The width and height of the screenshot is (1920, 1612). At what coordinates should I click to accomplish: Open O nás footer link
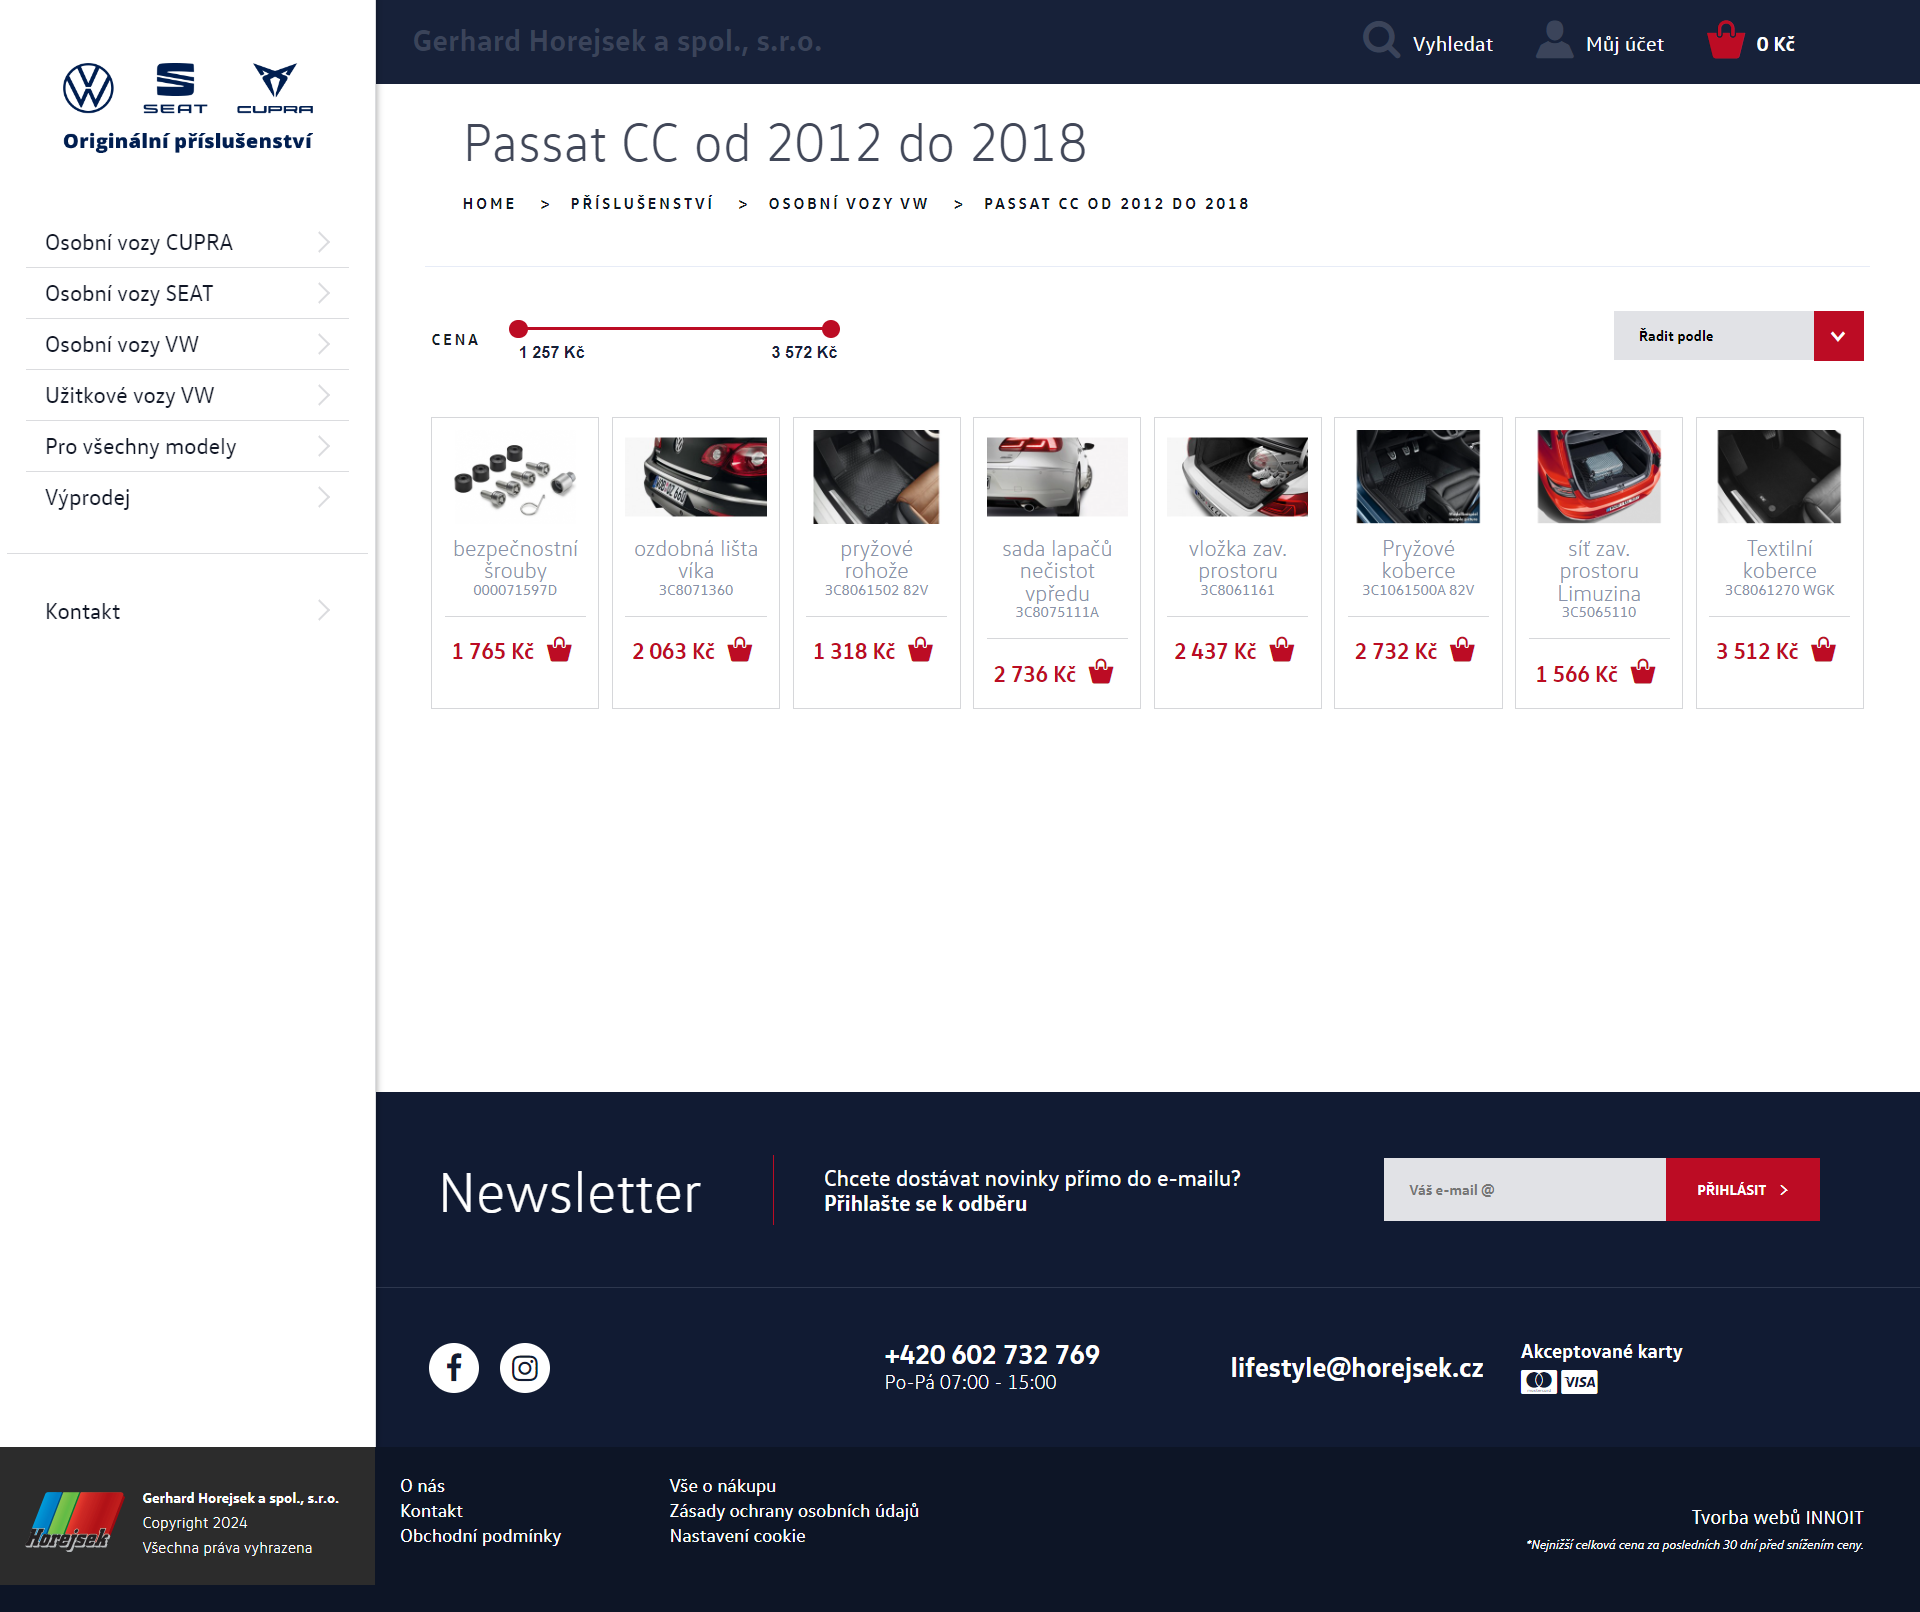pyautogui.click(x=422, y=1485)
